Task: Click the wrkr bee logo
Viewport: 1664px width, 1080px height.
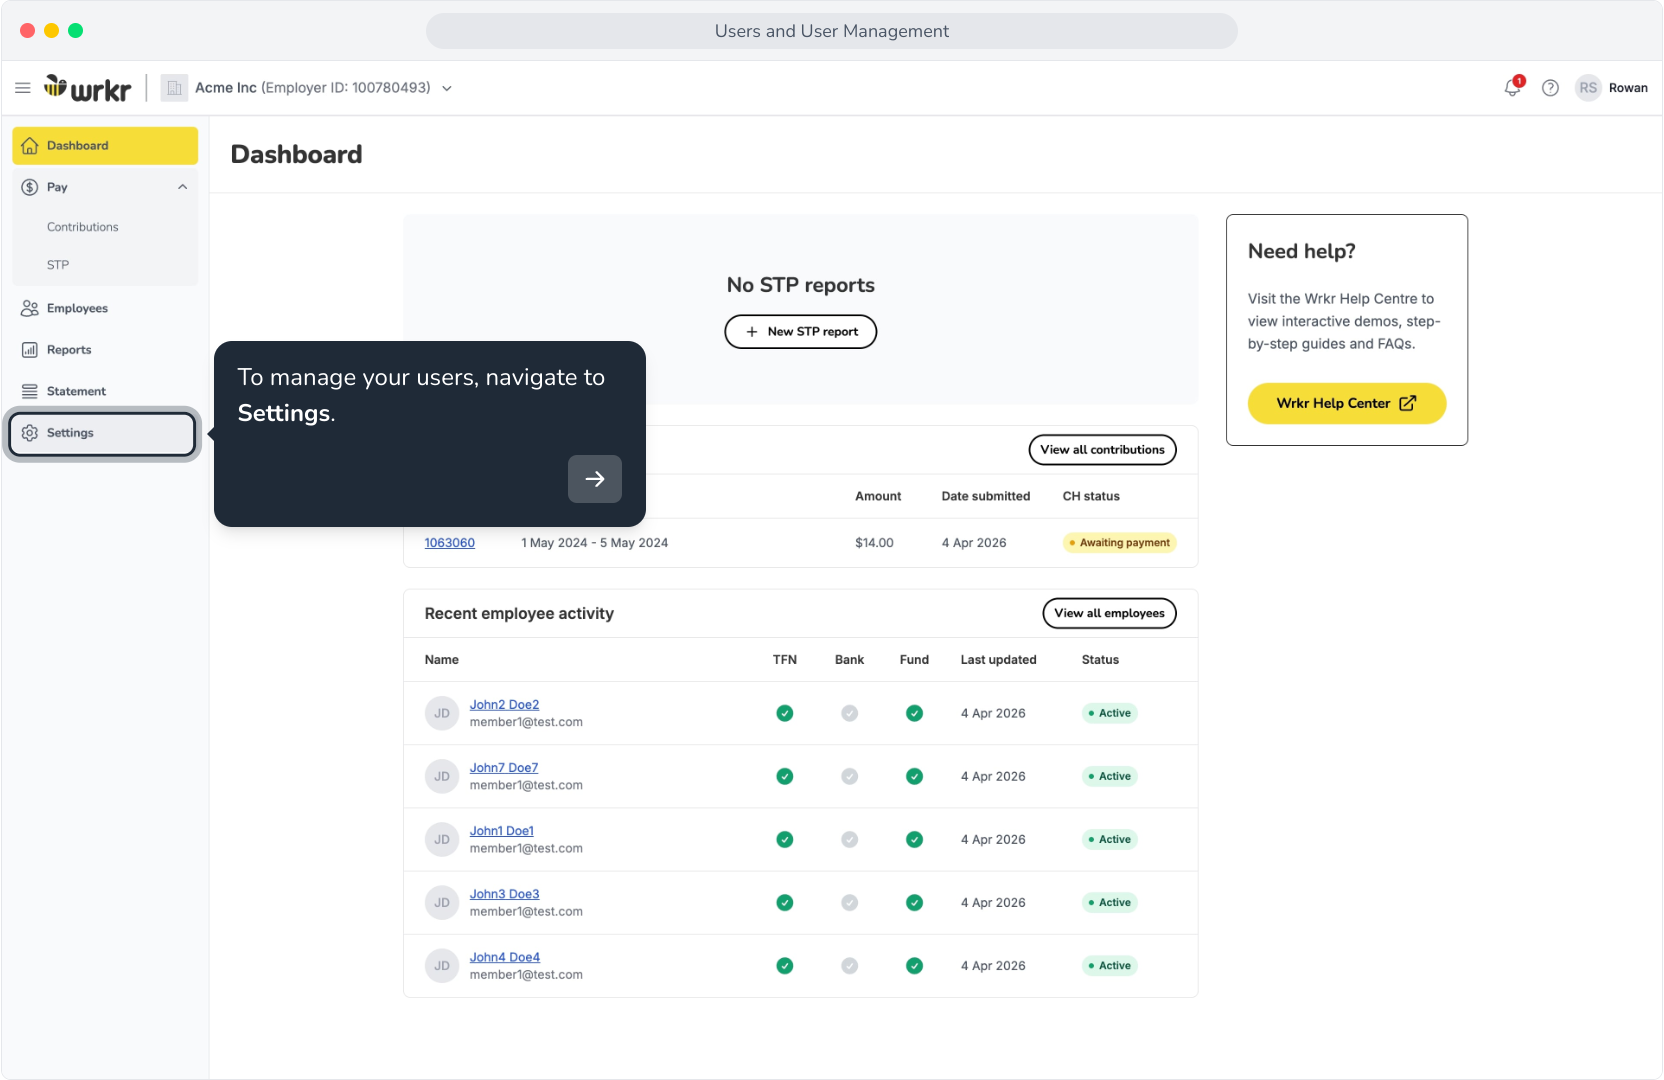Action: pos(87,88)
